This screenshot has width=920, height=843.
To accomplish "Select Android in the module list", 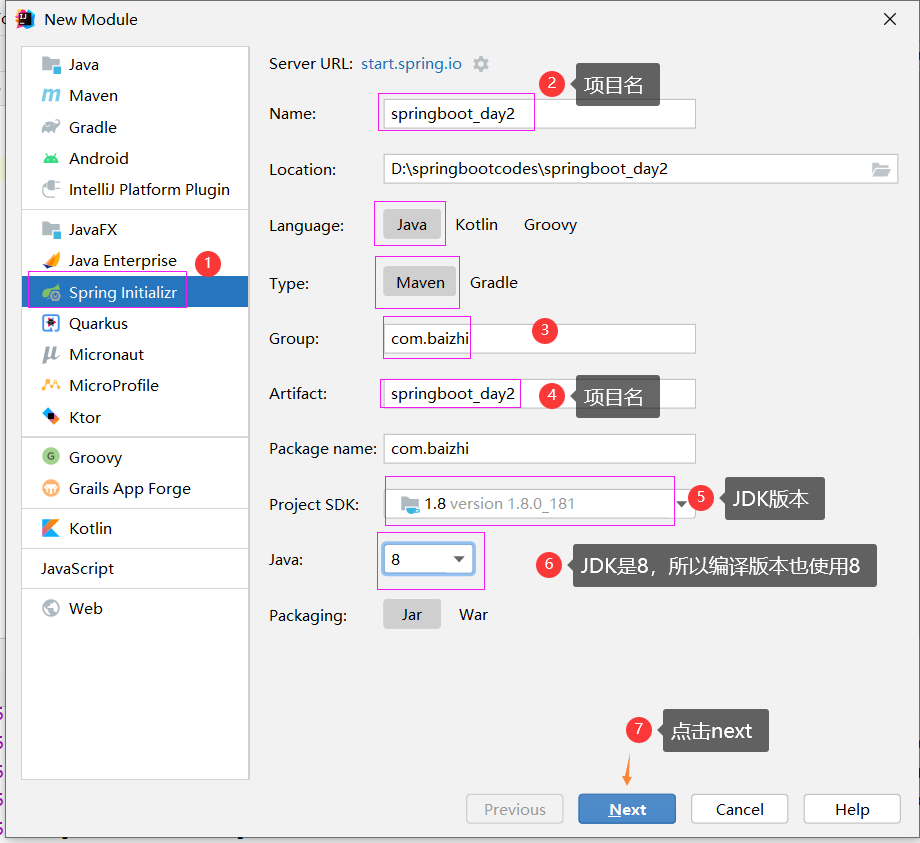I will [135, 158].
